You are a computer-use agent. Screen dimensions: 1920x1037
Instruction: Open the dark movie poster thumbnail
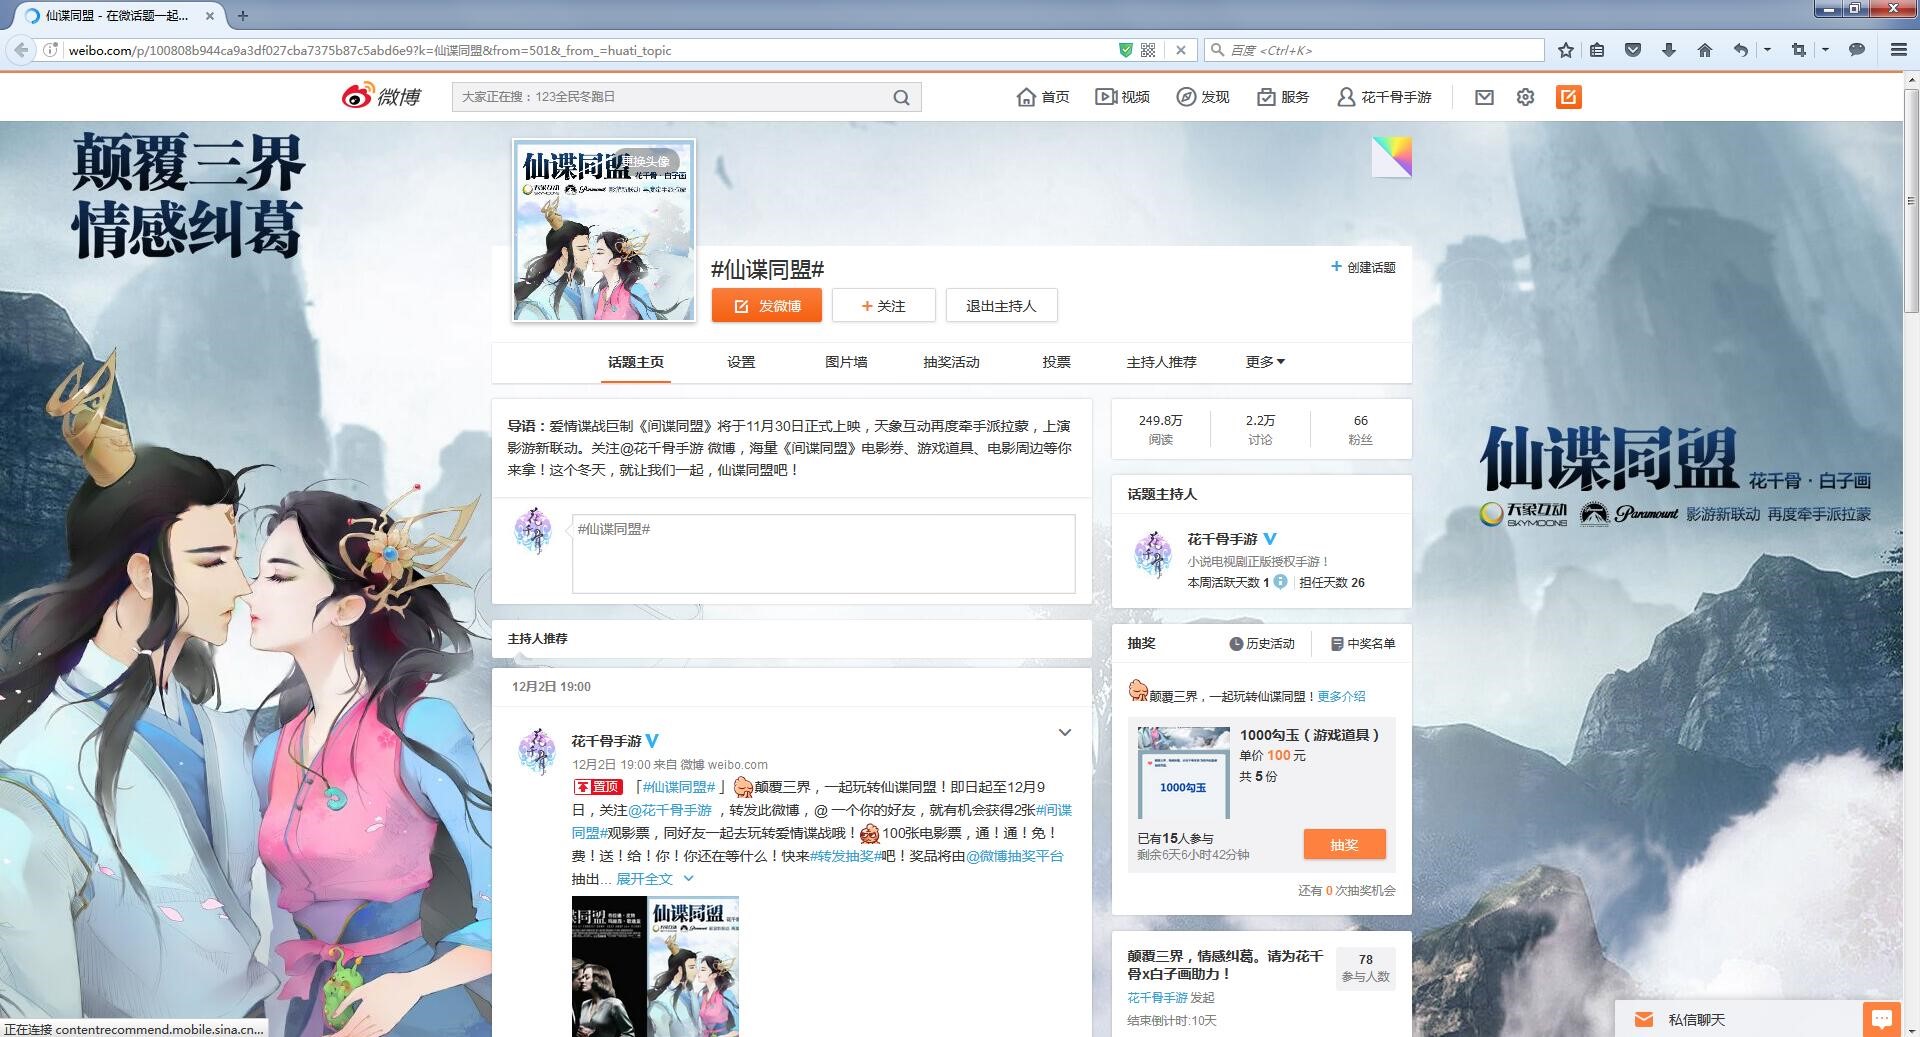[x=609, y=966]
